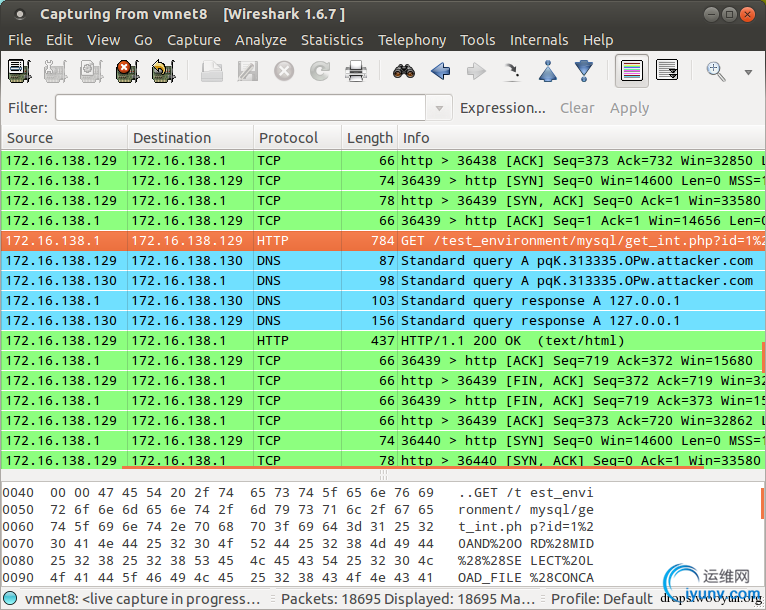The image size is (766, 610).
Task: Open the Capture menu
Action: pyautogui.click(x=194, y=40)
